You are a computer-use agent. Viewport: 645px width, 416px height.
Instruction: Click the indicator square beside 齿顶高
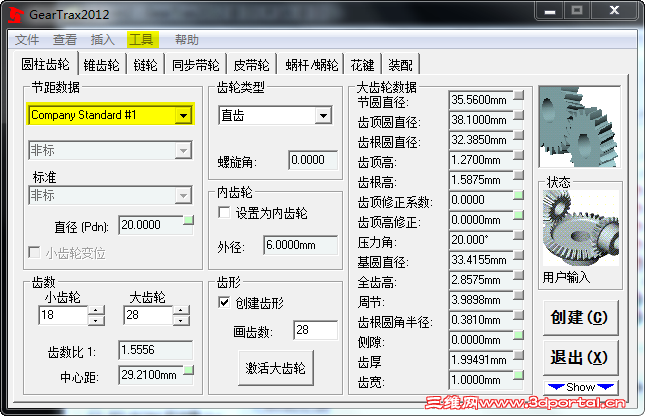coord(519,155)
